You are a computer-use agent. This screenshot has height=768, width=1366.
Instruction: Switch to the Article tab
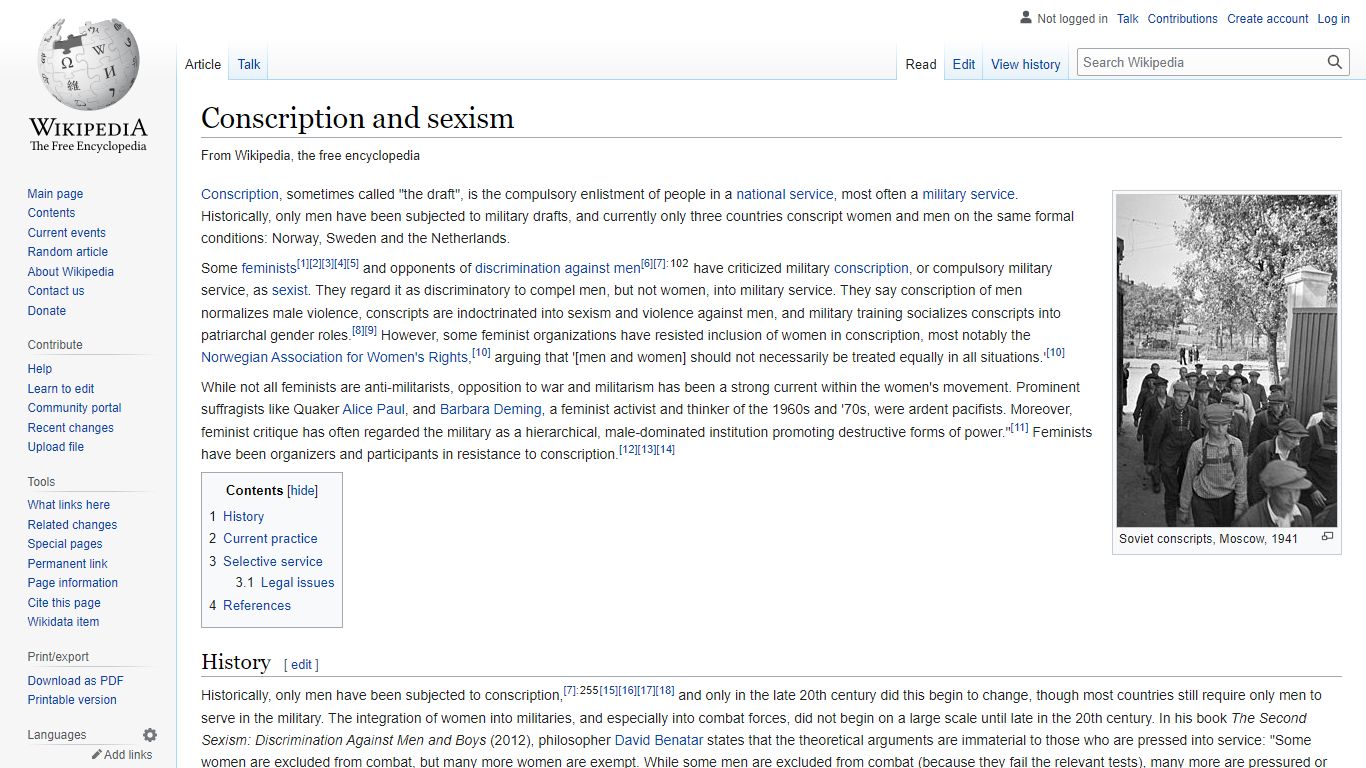tap(203, 64)
